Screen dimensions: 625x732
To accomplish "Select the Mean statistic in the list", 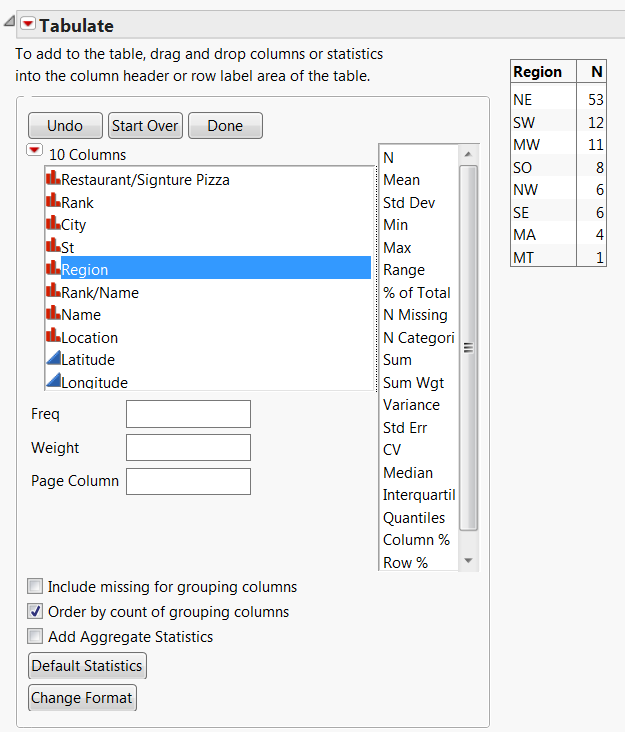I will (402, 180).
